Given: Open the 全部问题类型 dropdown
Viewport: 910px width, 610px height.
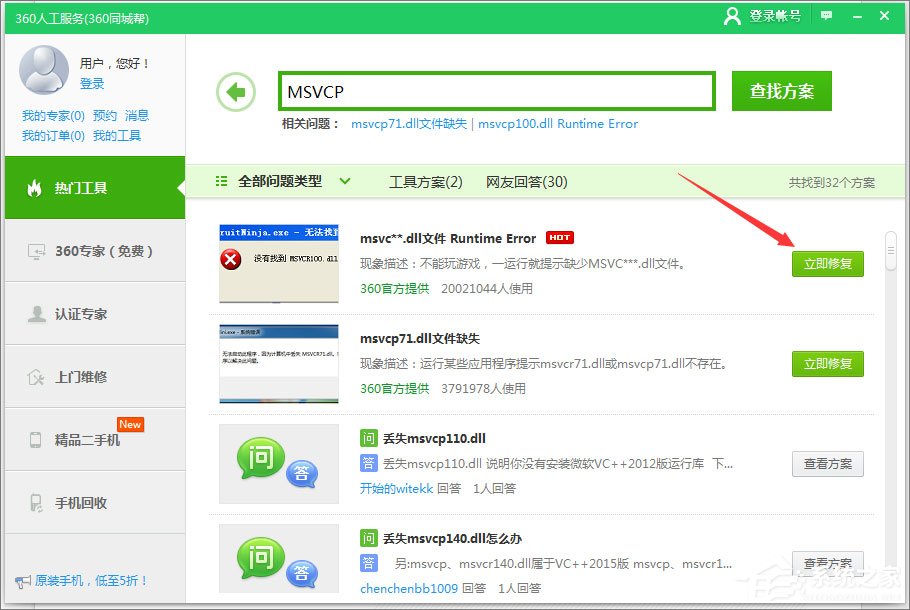Looking at the screenshot, I should point(283,182).
